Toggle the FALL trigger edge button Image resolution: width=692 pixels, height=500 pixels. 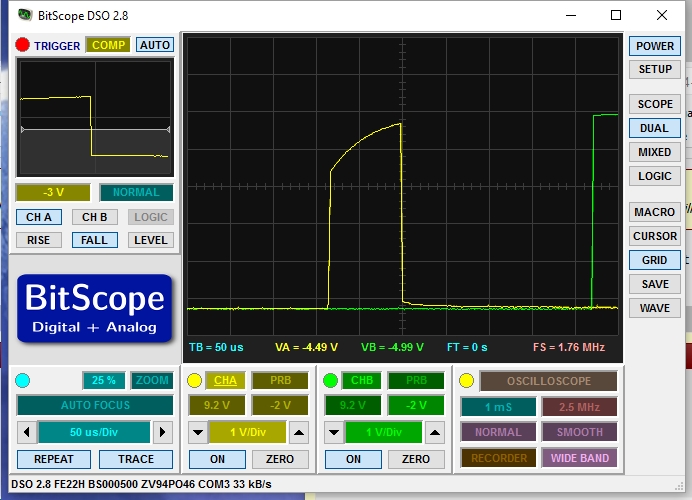point(94,240)
